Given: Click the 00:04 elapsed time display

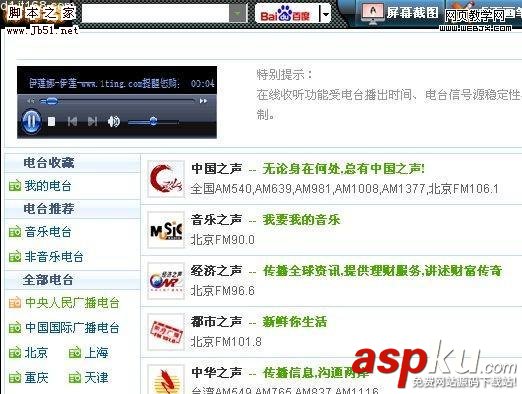Looking at the screenshot, I should coord(202,83).
